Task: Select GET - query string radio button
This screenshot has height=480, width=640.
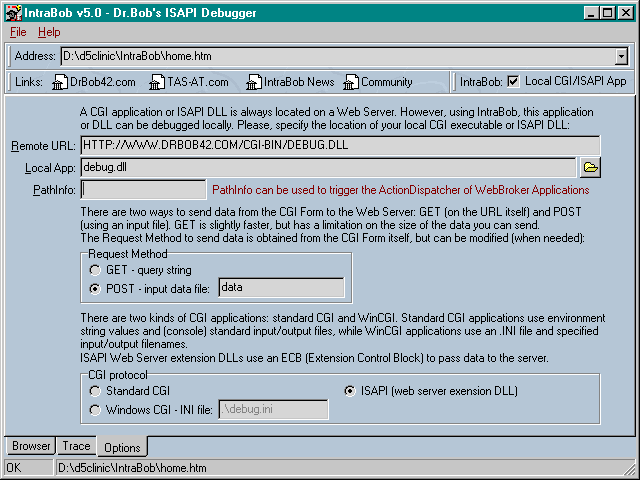Action: (96, 269)
